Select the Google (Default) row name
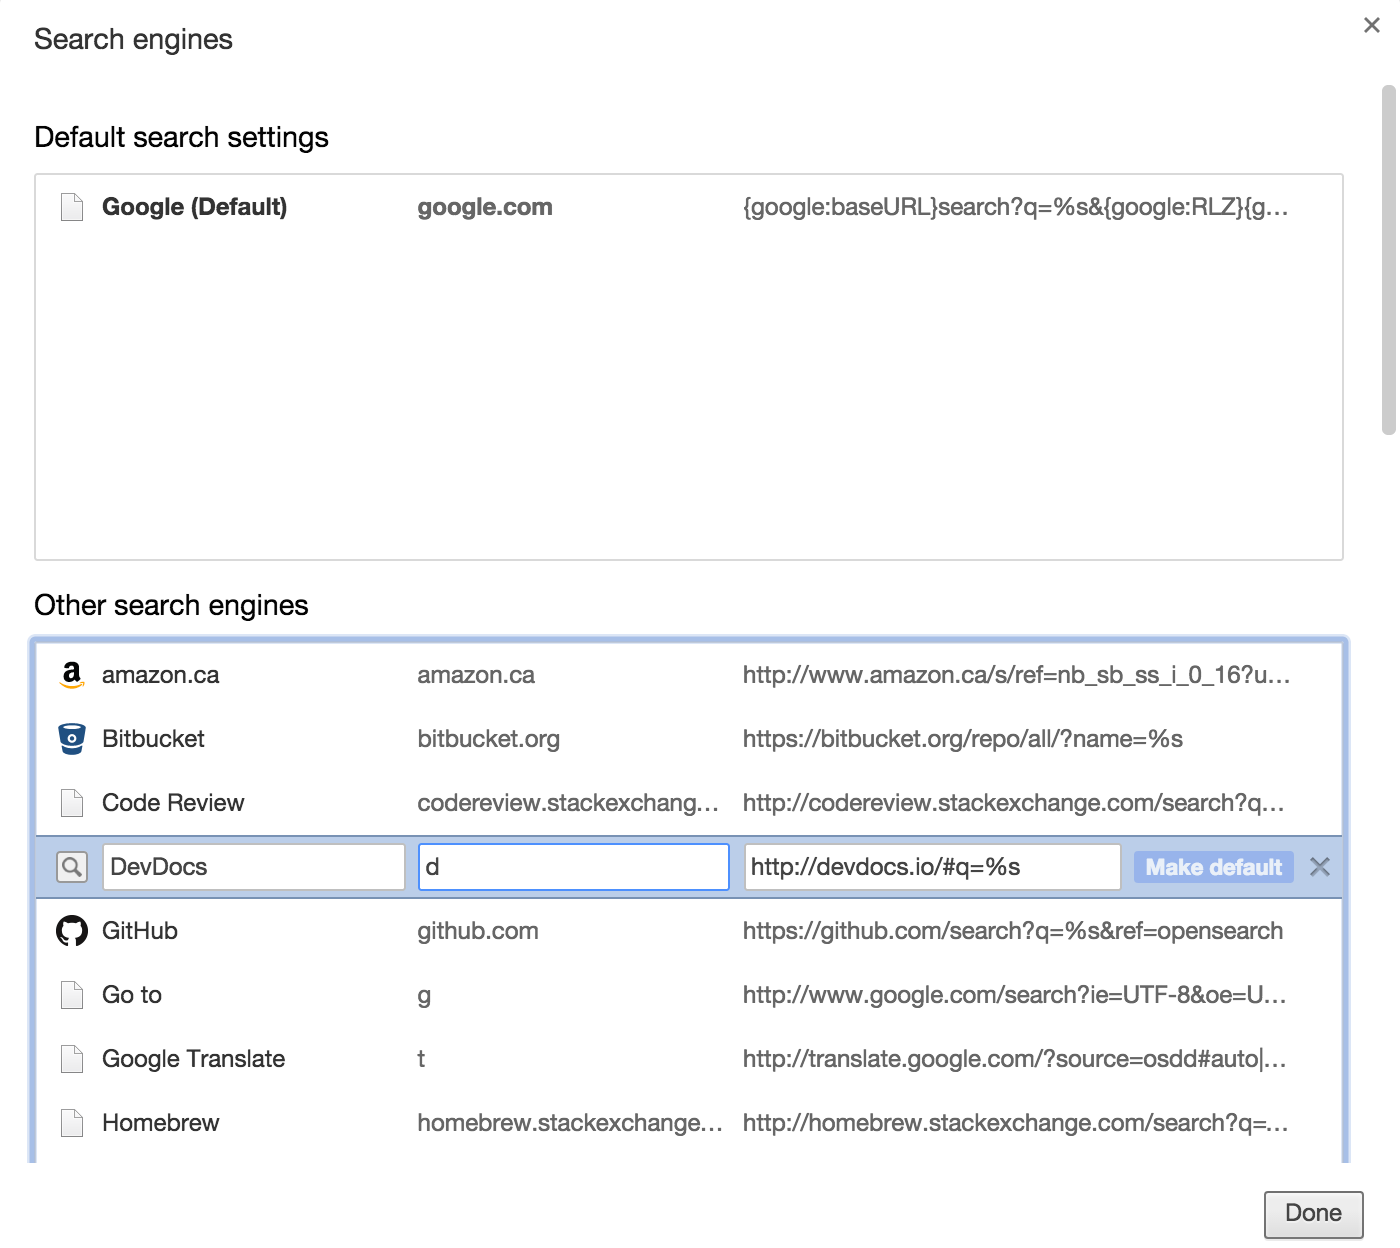 (x=194, y=207)
